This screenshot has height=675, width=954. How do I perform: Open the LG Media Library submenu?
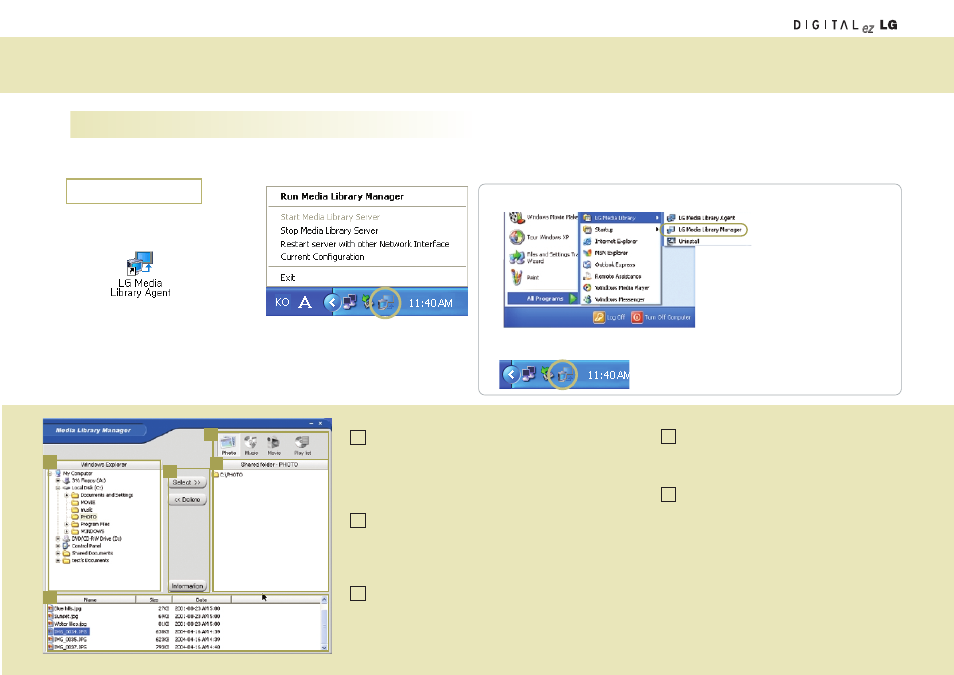pos(620,217)
